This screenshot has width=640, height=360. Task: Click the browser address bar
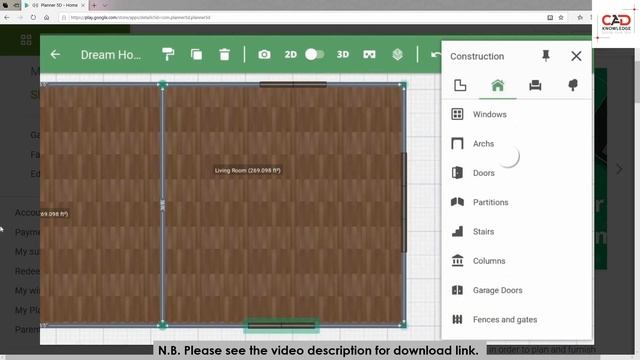pos(302,18)
